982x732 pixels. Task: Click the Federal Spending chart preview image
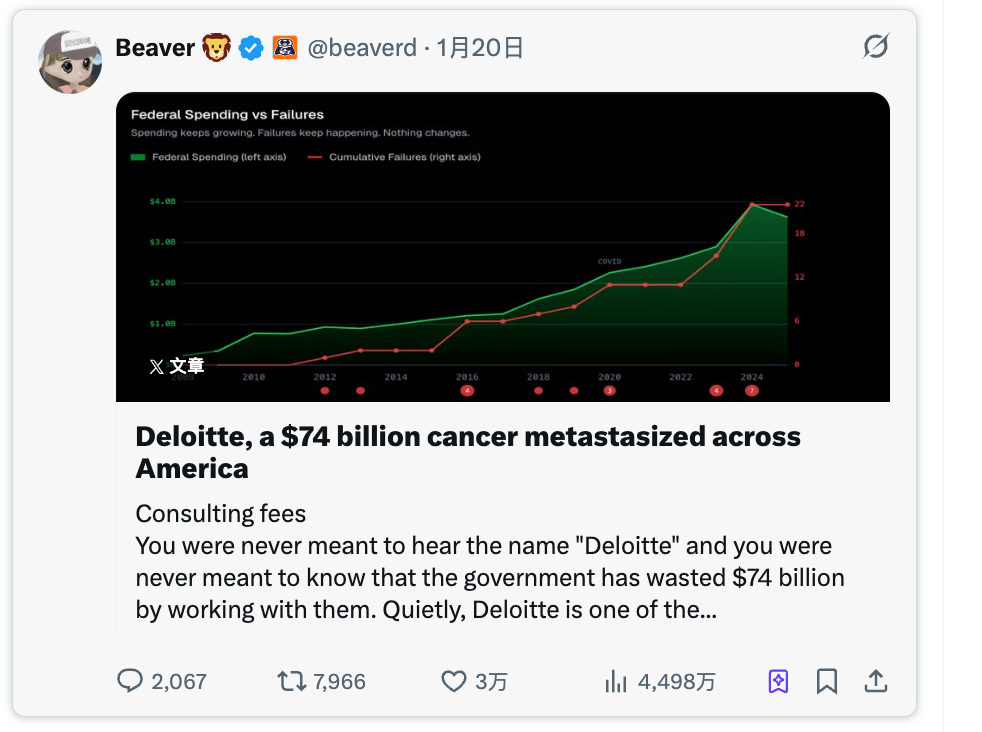click(503, 246)
